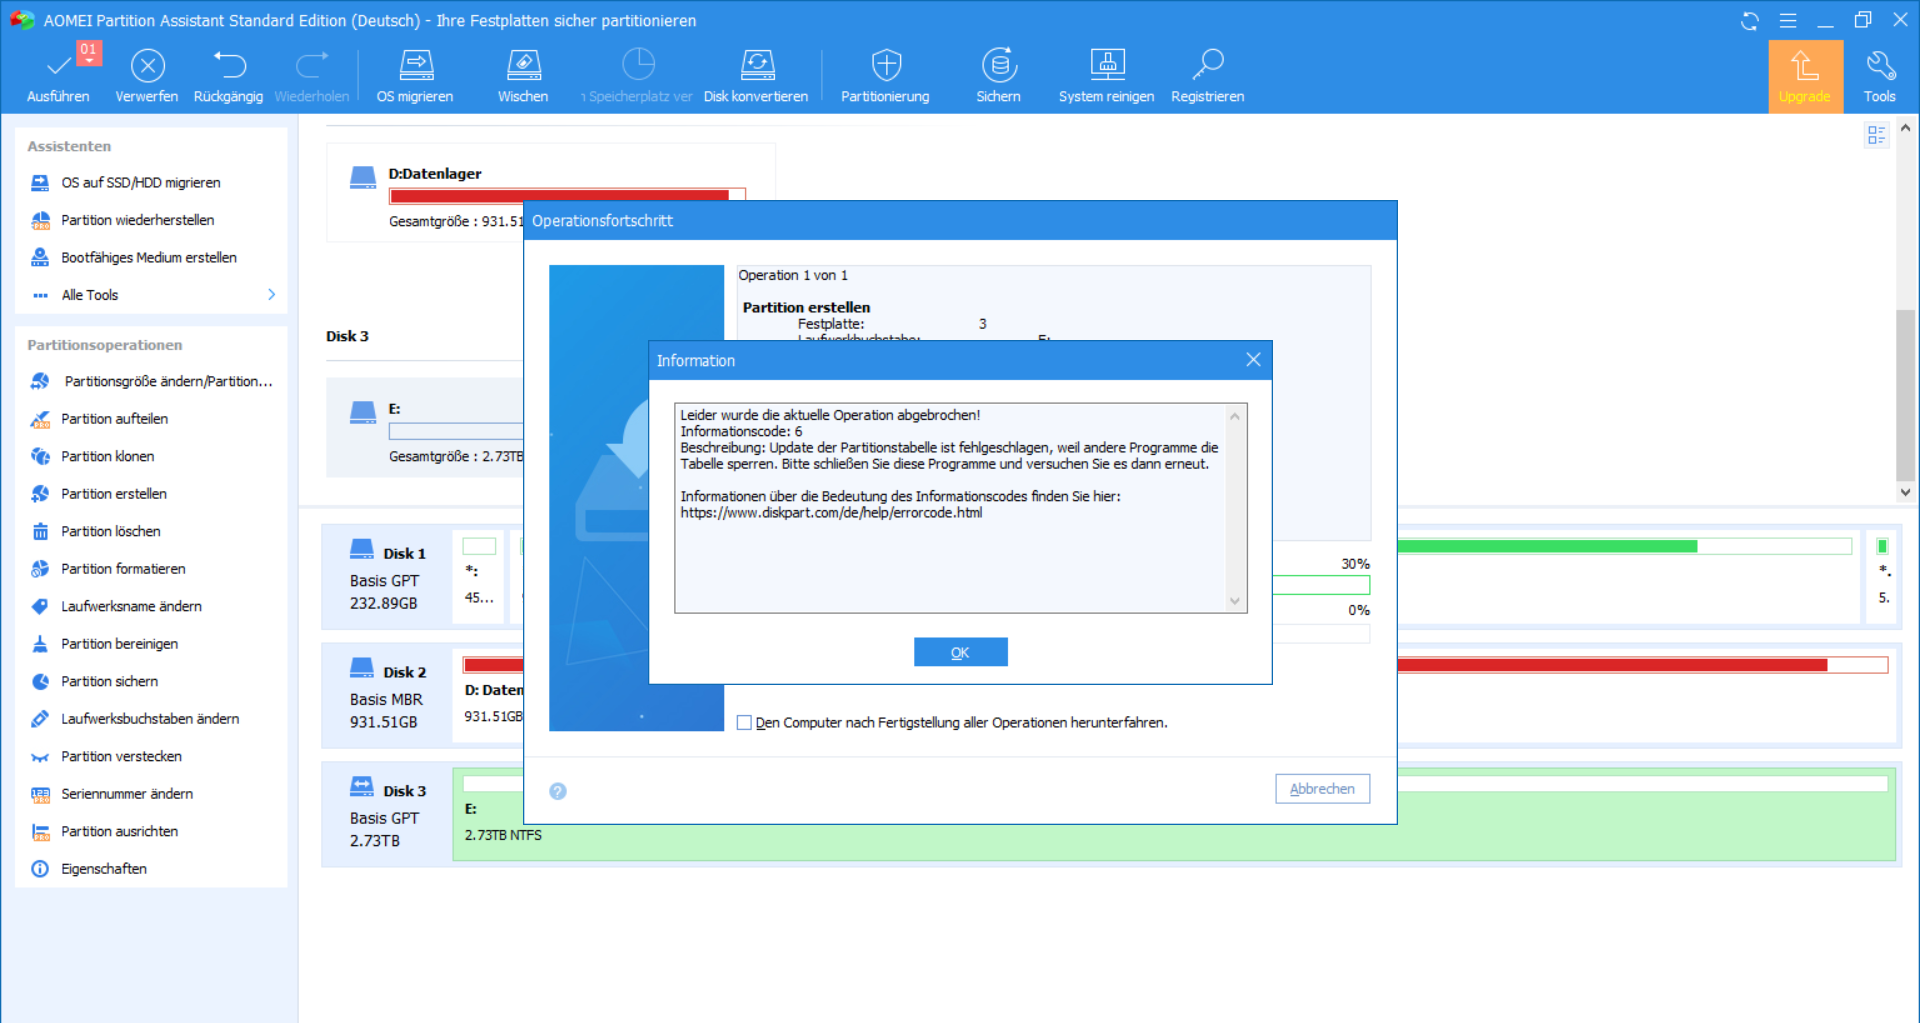1920x1023 pixels.
Task: Choose Partition sichern operation
Action: (109, 681)
